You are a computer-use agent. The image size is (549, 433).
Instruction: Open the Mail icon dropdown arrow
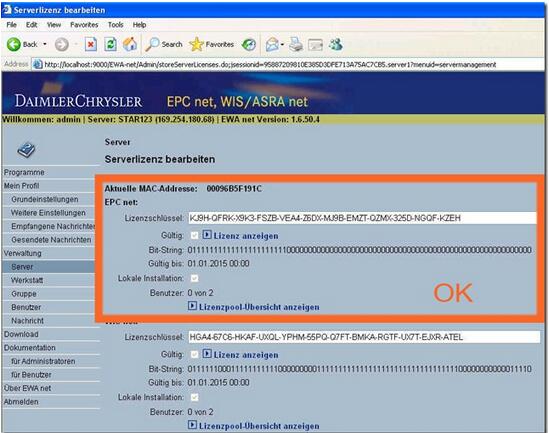282,44
